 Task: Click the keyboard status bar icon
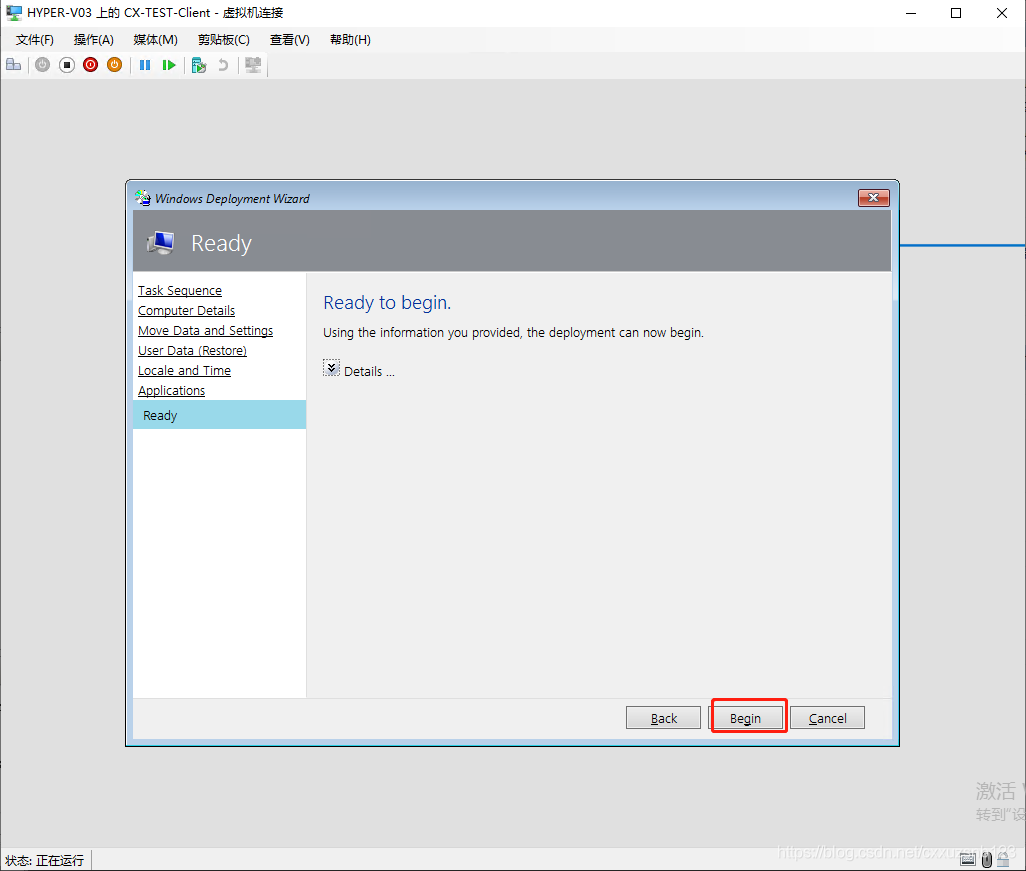click(968, 859)
